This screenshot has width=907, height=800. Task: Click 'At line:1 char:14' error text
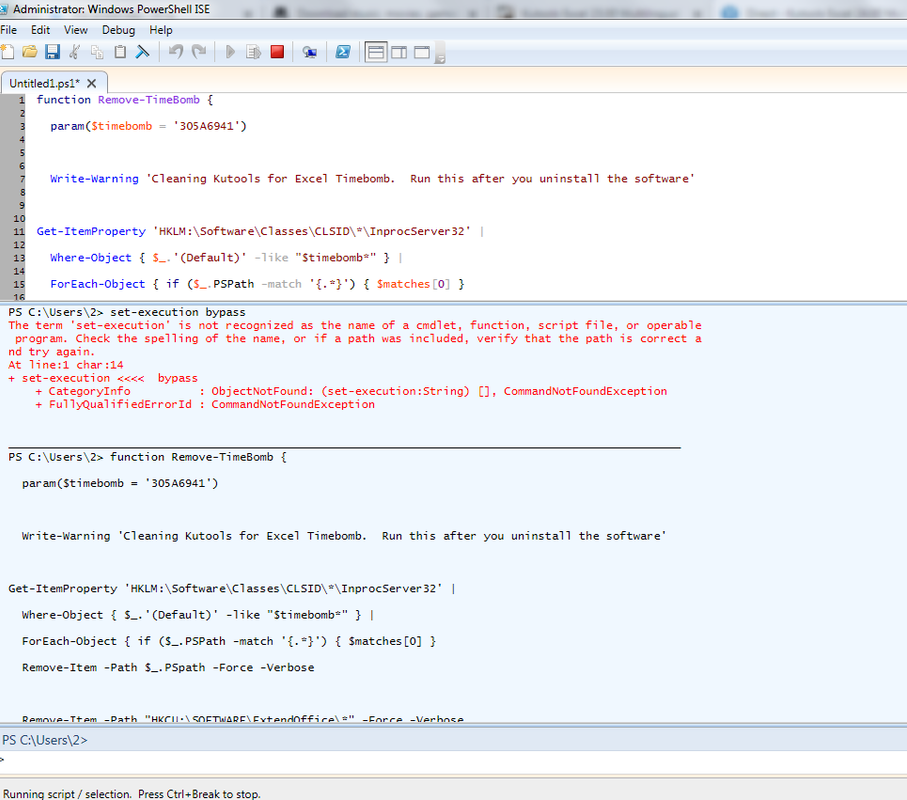coord(65,365)
